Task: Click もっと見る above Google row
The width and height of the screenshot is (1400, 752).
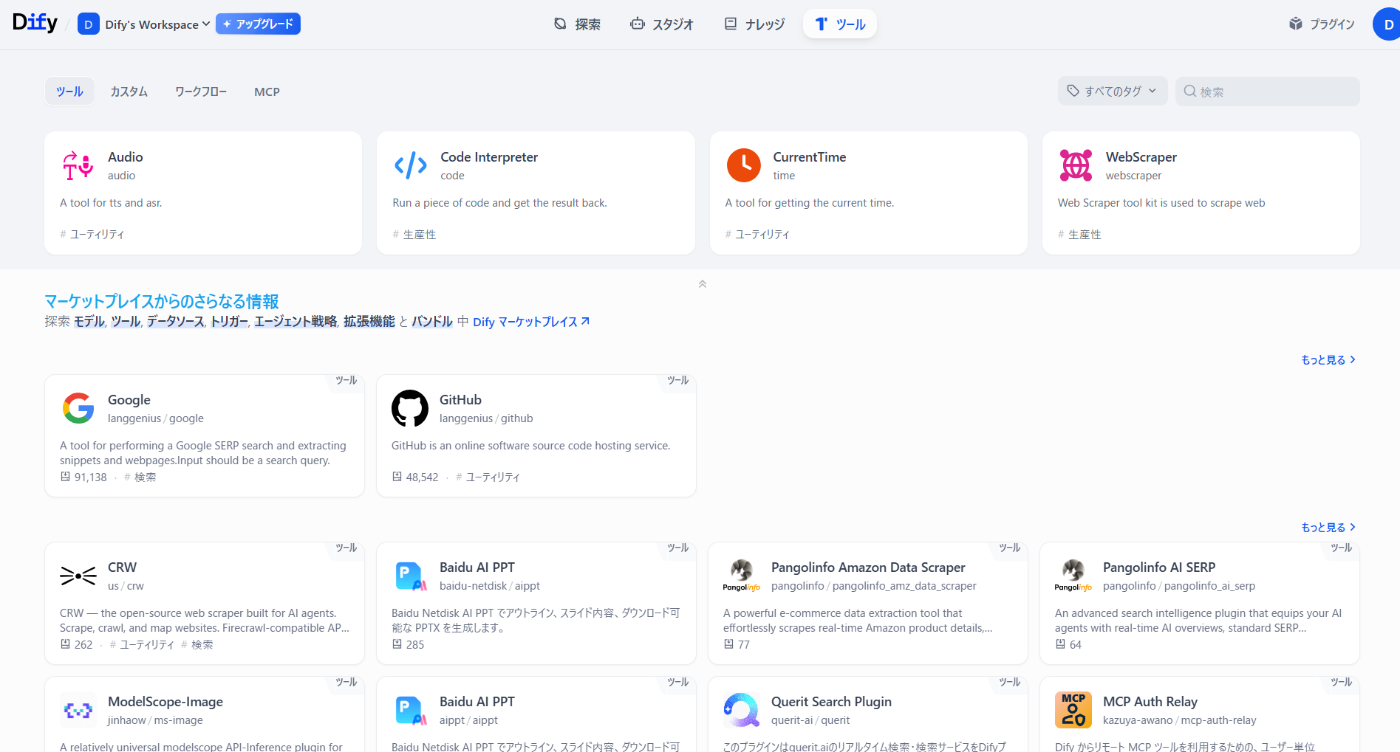Action: pos(1328,360)
